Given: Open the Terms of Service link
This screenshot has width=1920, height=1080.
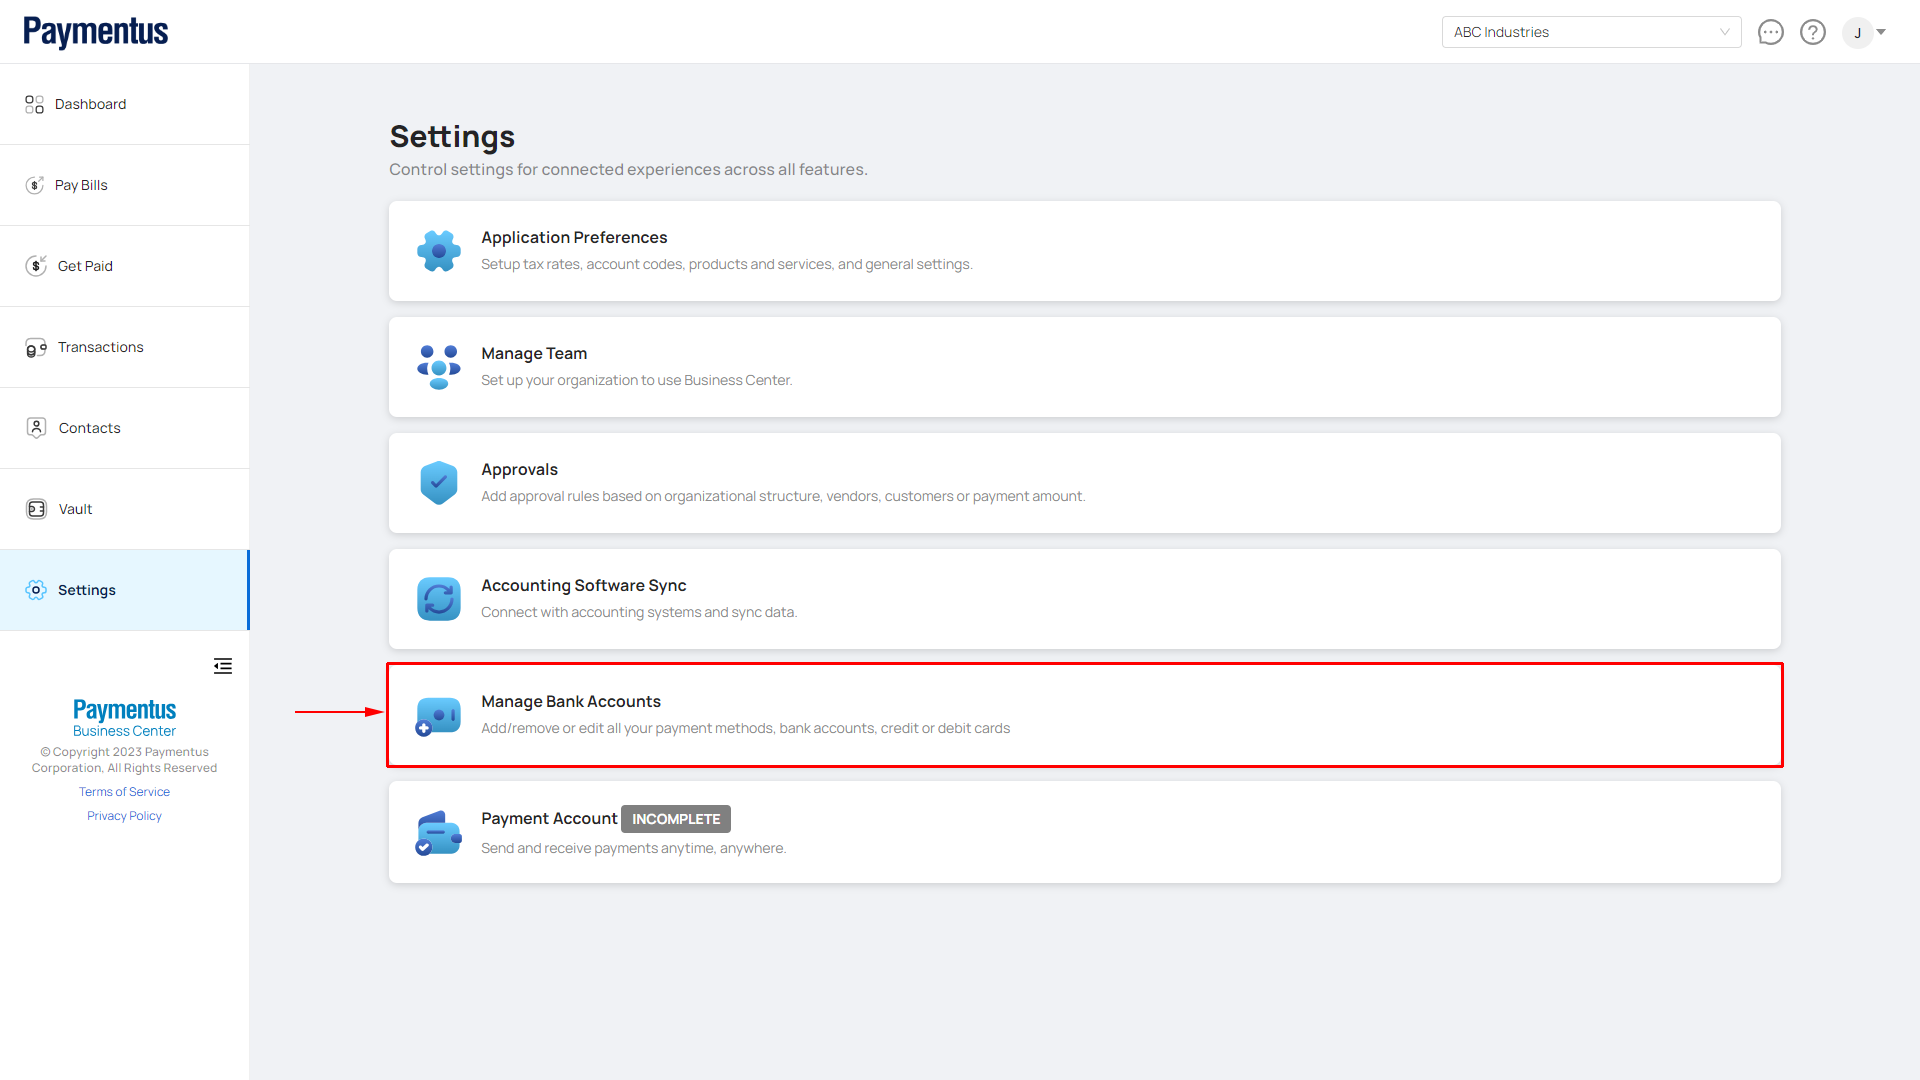Looking at the screenshot, I should coord(124,792).
